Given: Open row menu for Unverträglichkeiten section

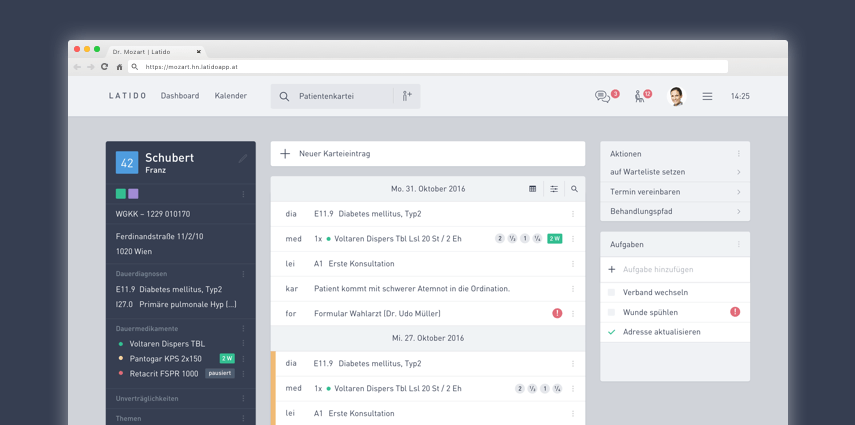Looking at the screenshot, I should pyautogui.click(x=243, y=399).
